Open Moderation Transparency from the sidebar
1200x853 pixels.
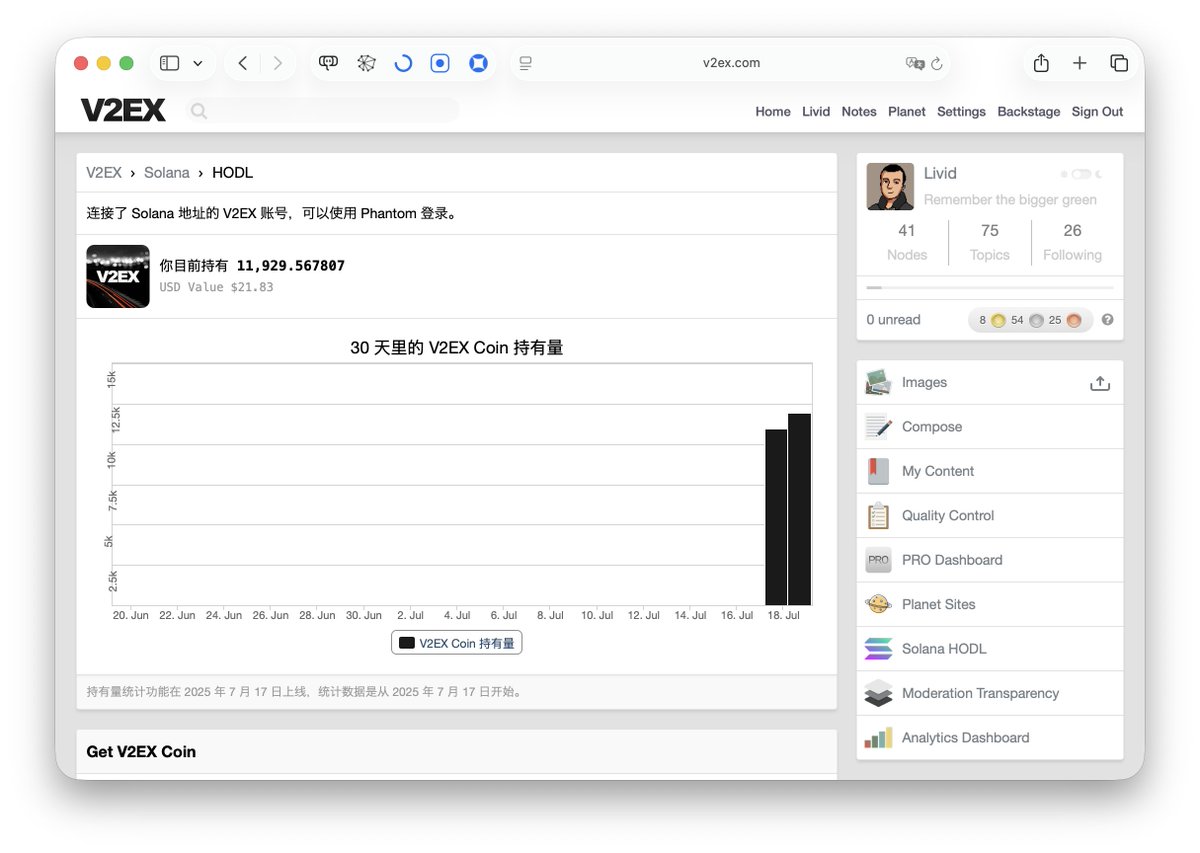990,693
